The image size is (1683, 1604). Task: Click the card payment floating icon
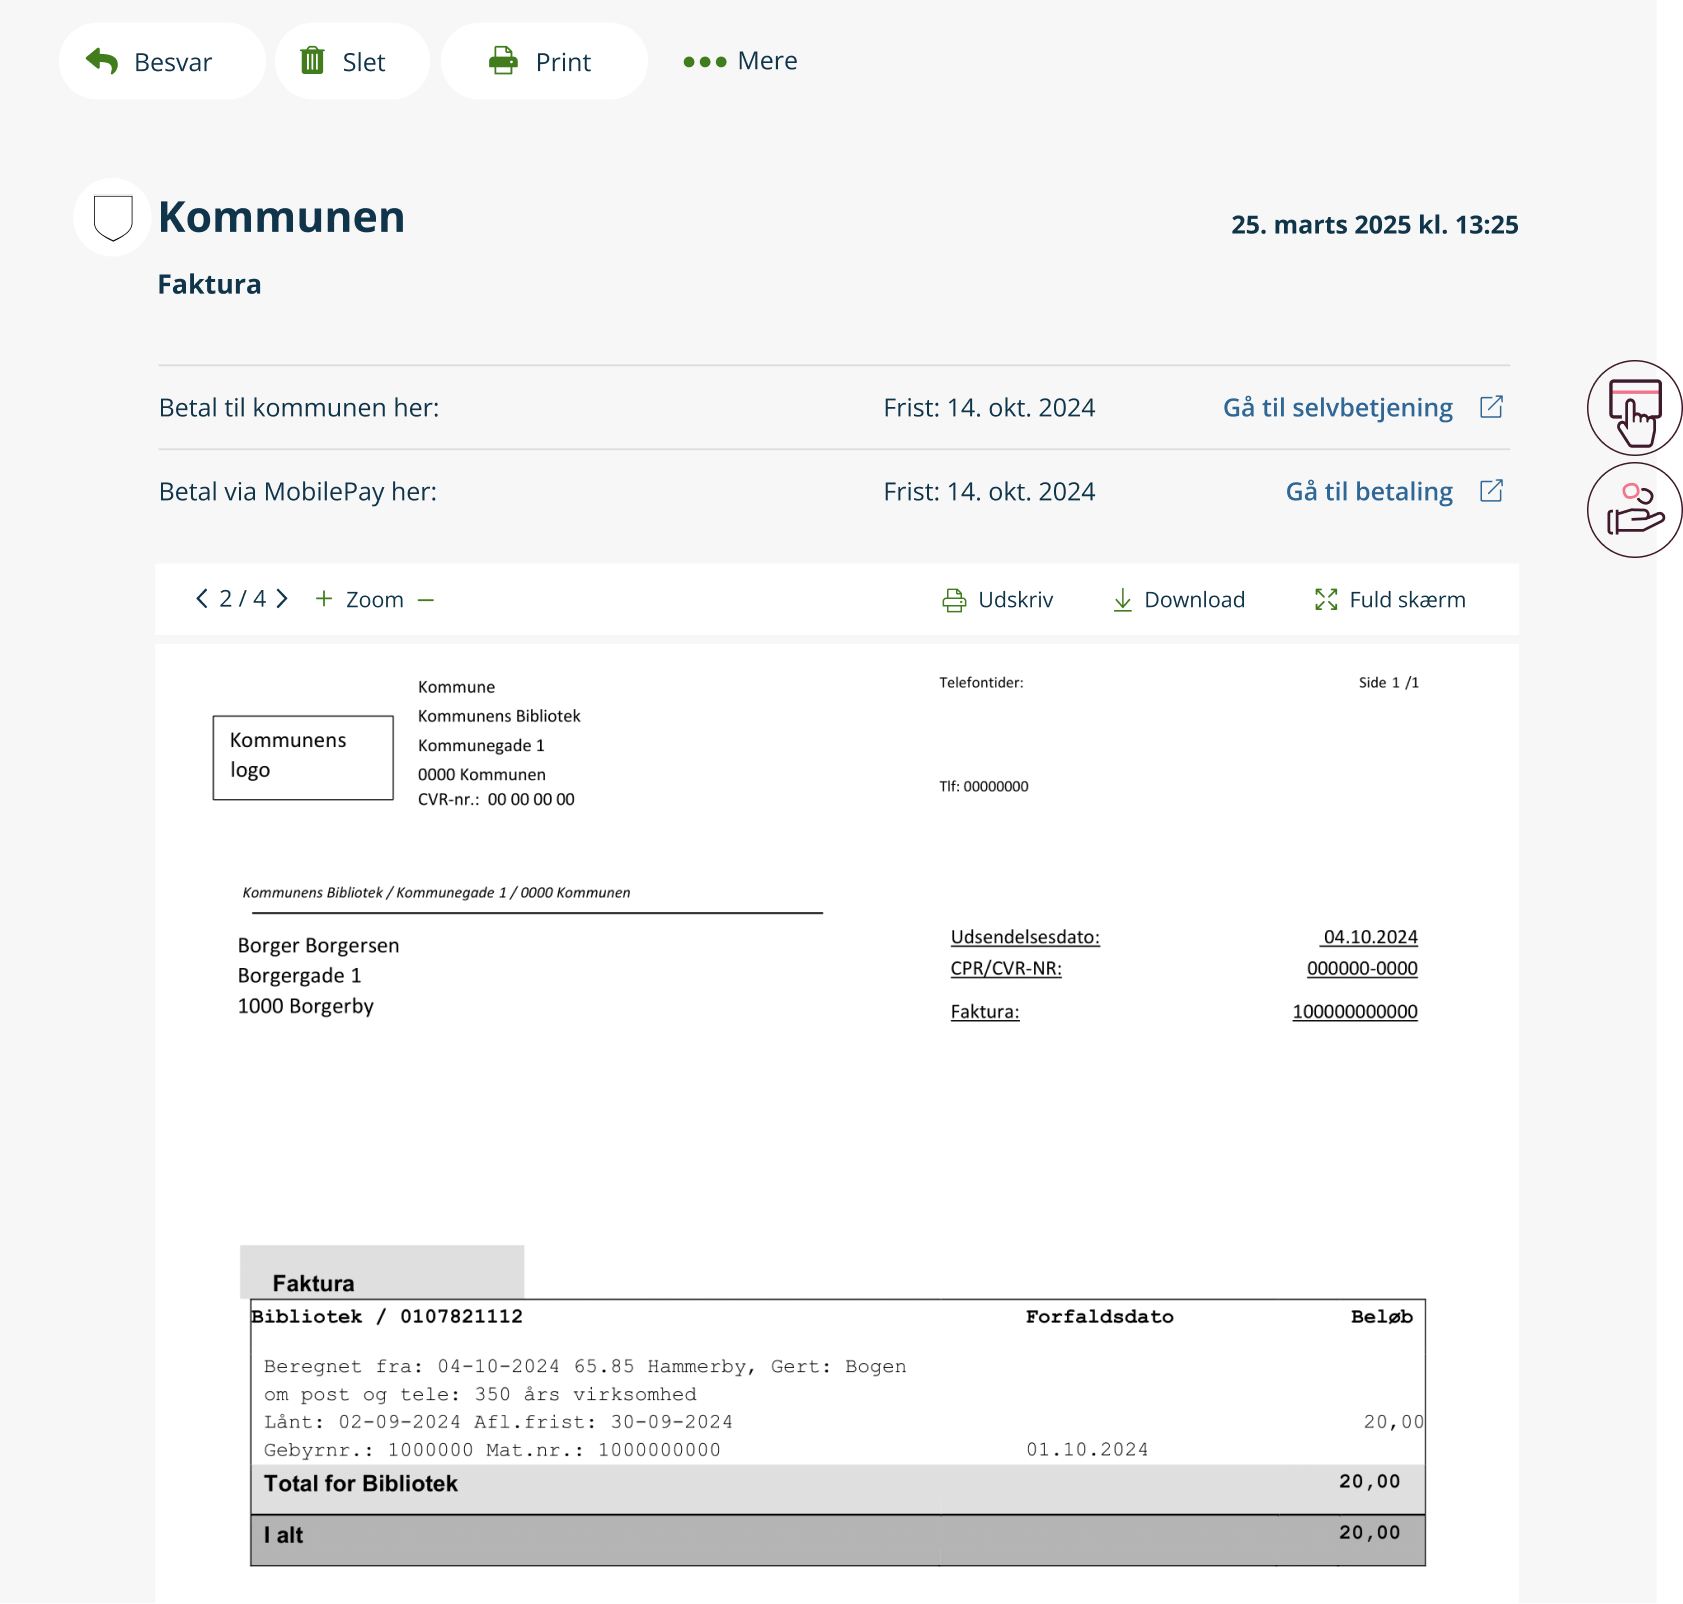tap(1633, 409)
